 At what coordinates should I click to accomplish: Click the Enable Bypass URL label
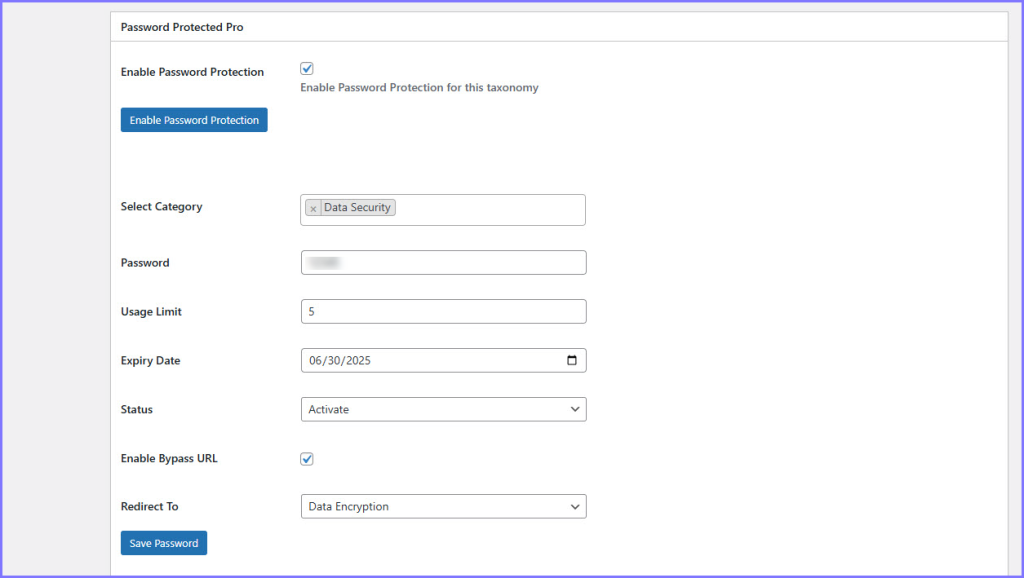coord(169,459)
